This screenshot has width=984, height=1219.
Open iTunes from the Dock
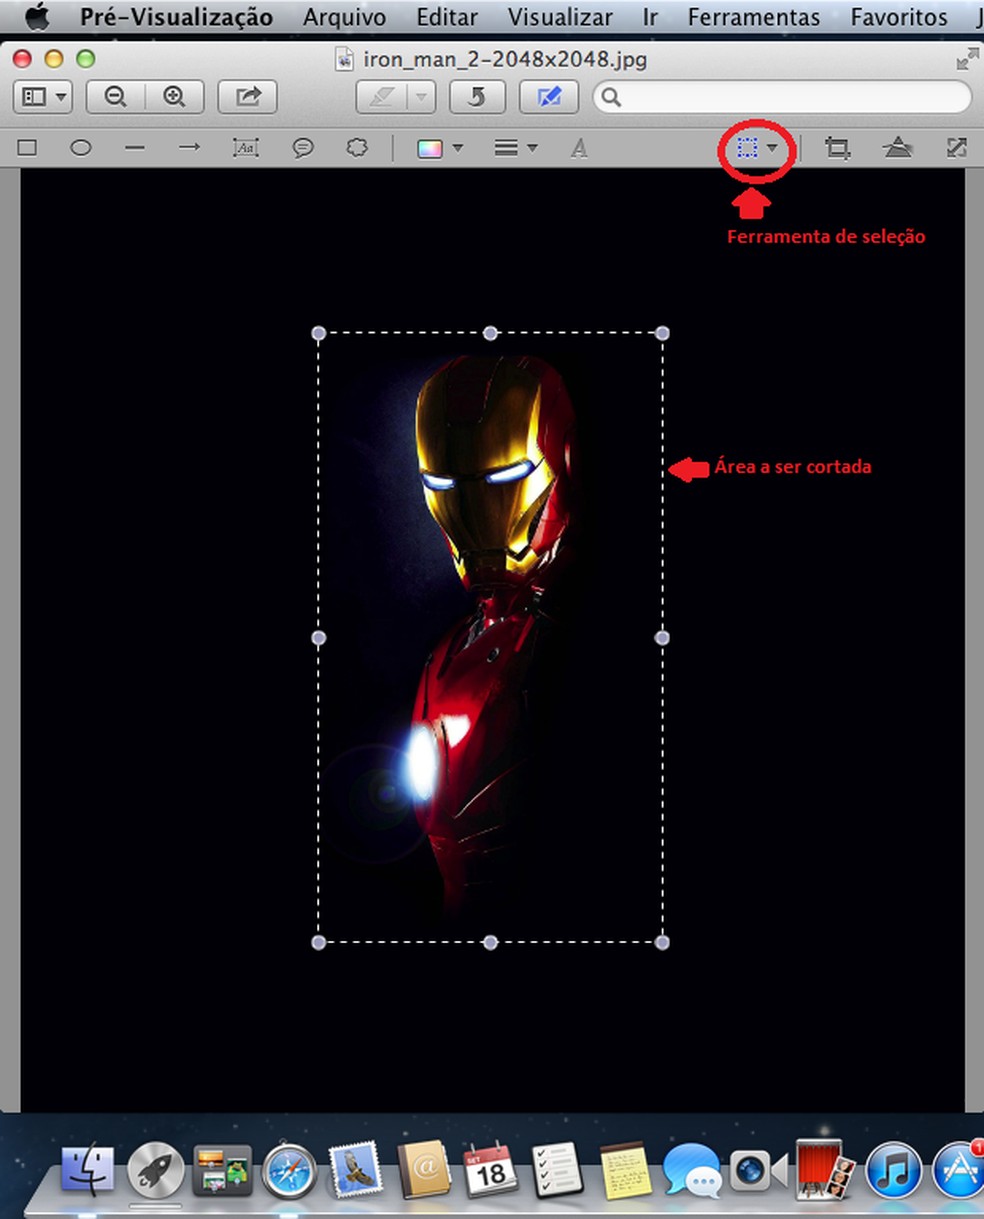892,1170
